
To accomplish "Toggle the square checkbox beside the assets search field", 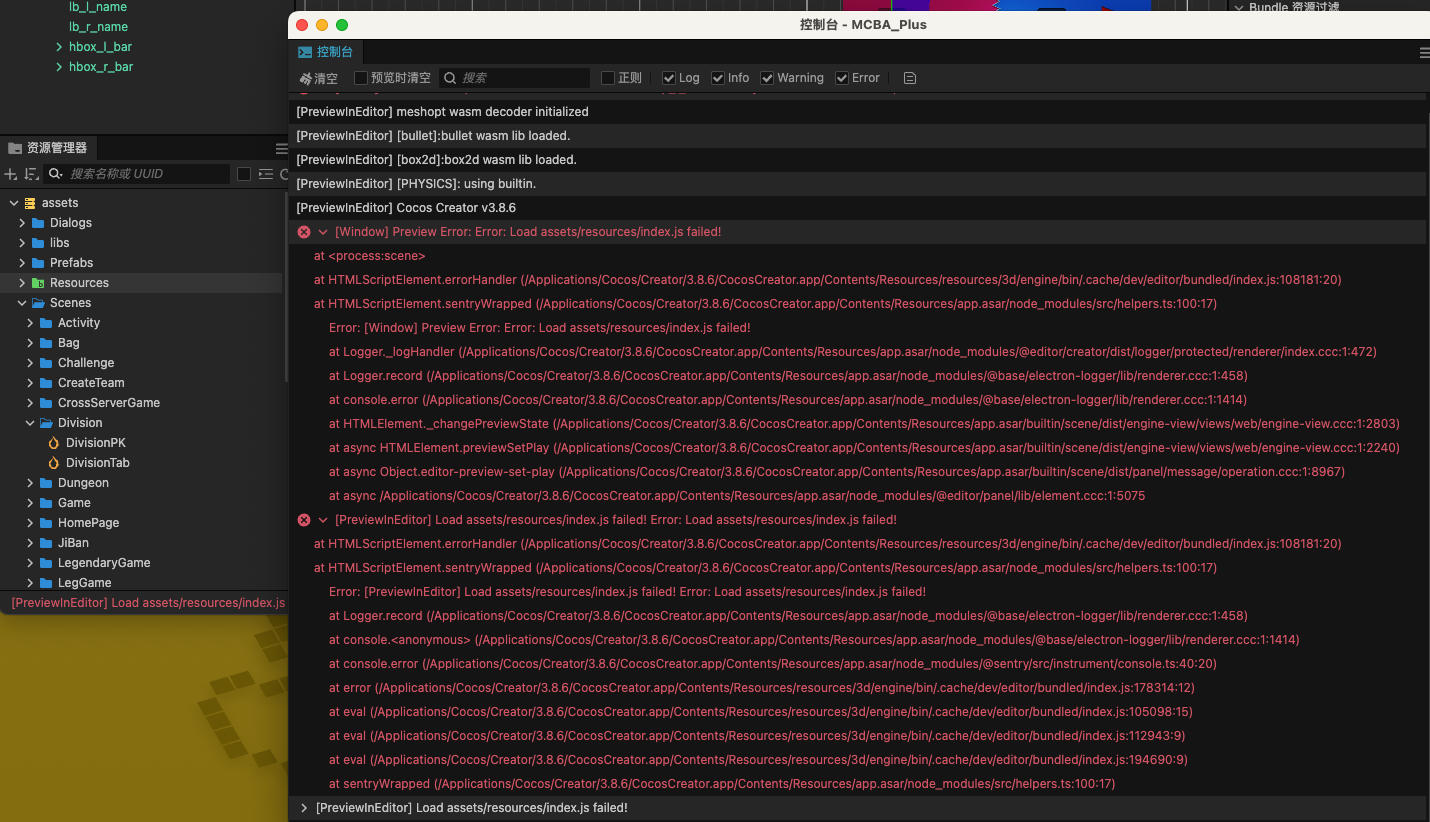I will (244, 174).
